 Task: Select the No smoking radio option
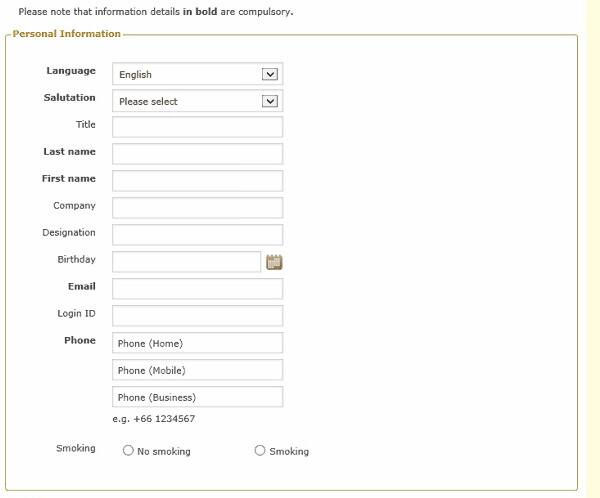tap(128, 451)
